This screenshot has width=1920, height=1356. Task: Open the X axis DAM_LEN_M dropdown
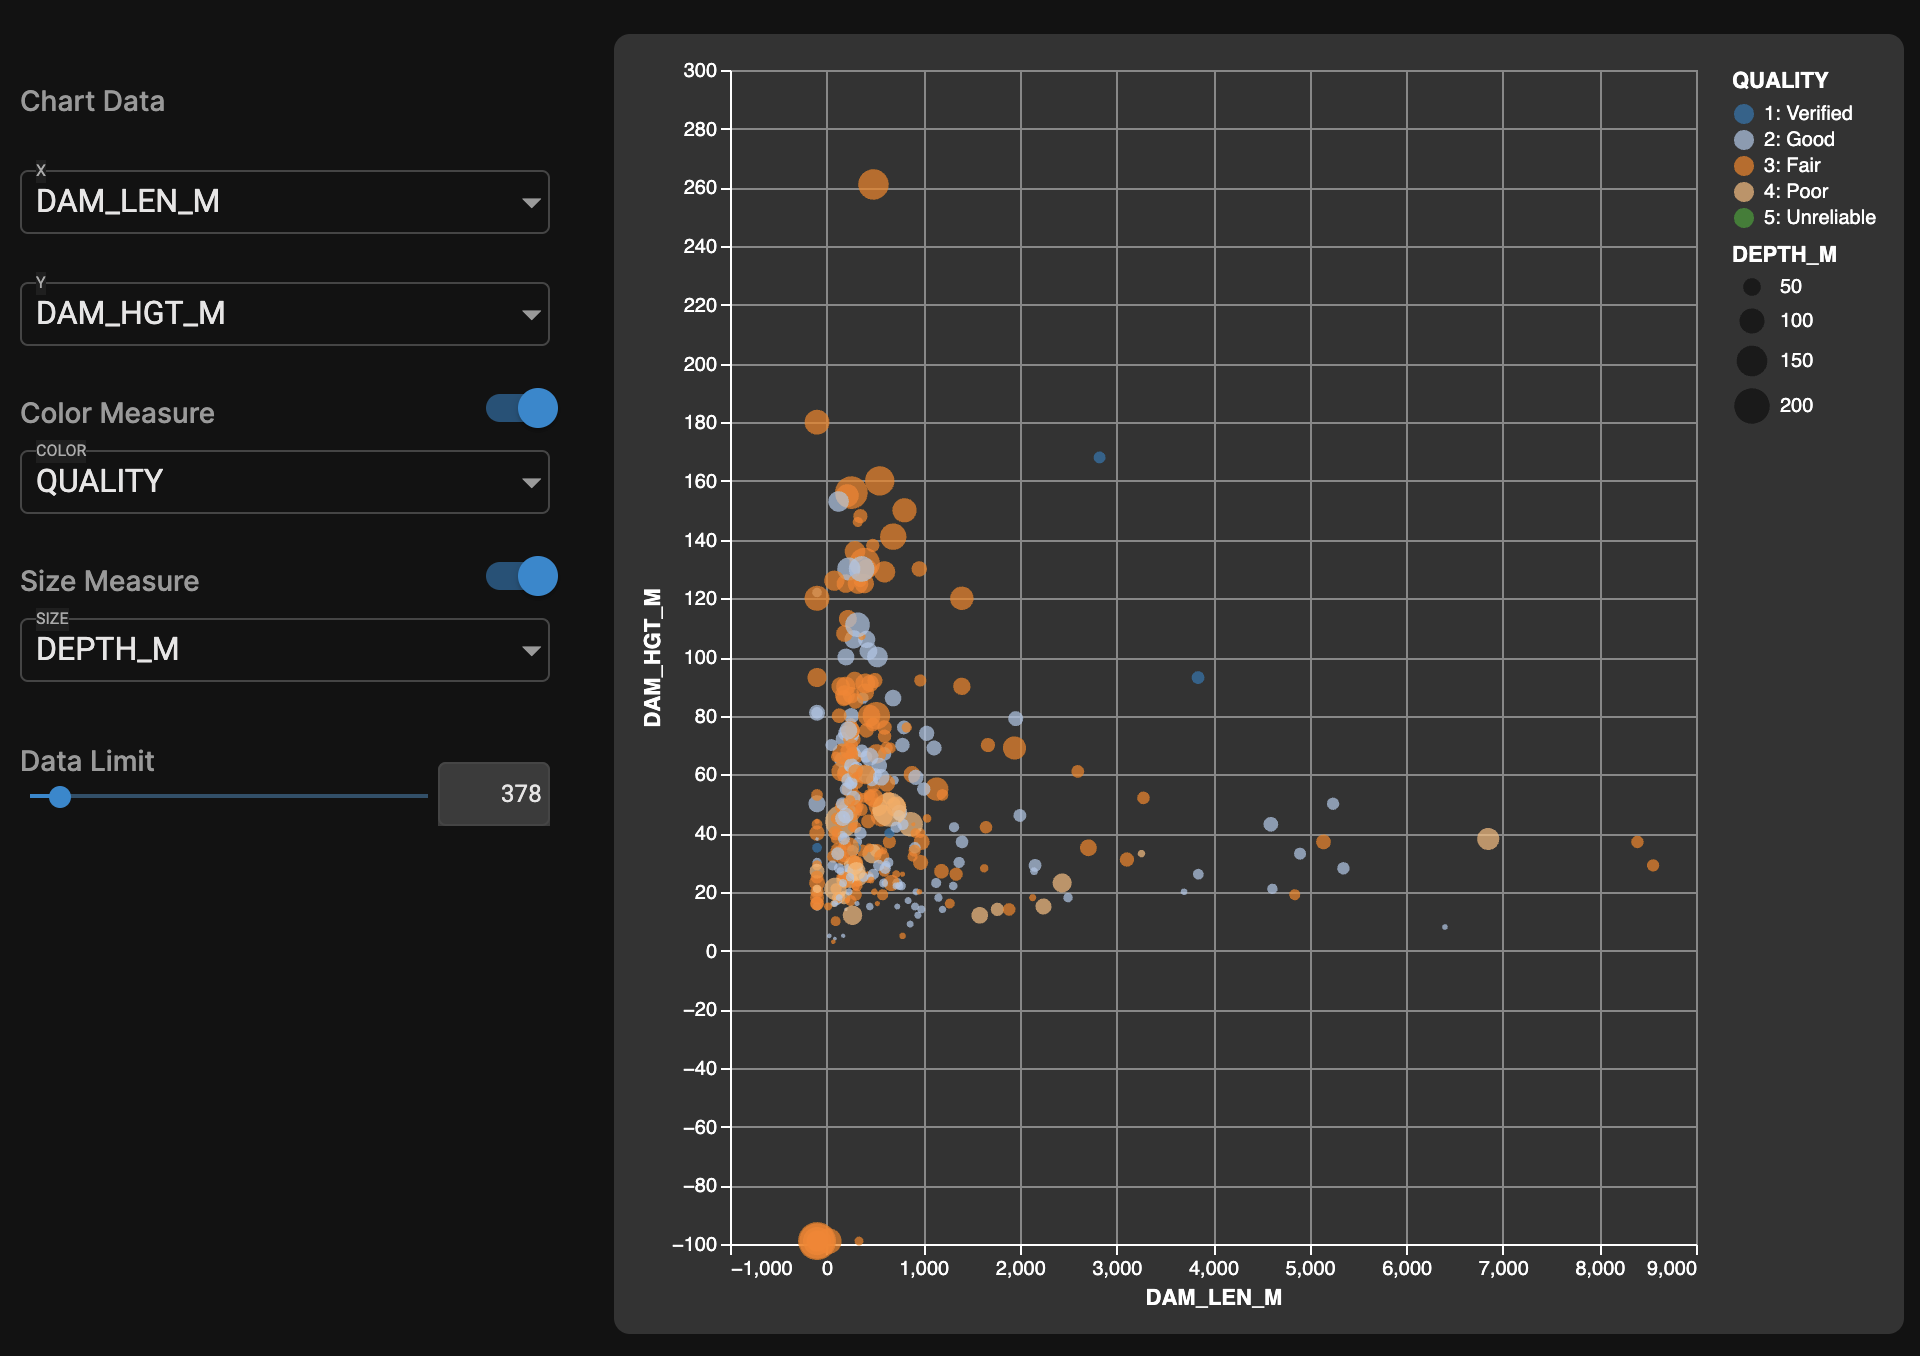click(284, 202)
